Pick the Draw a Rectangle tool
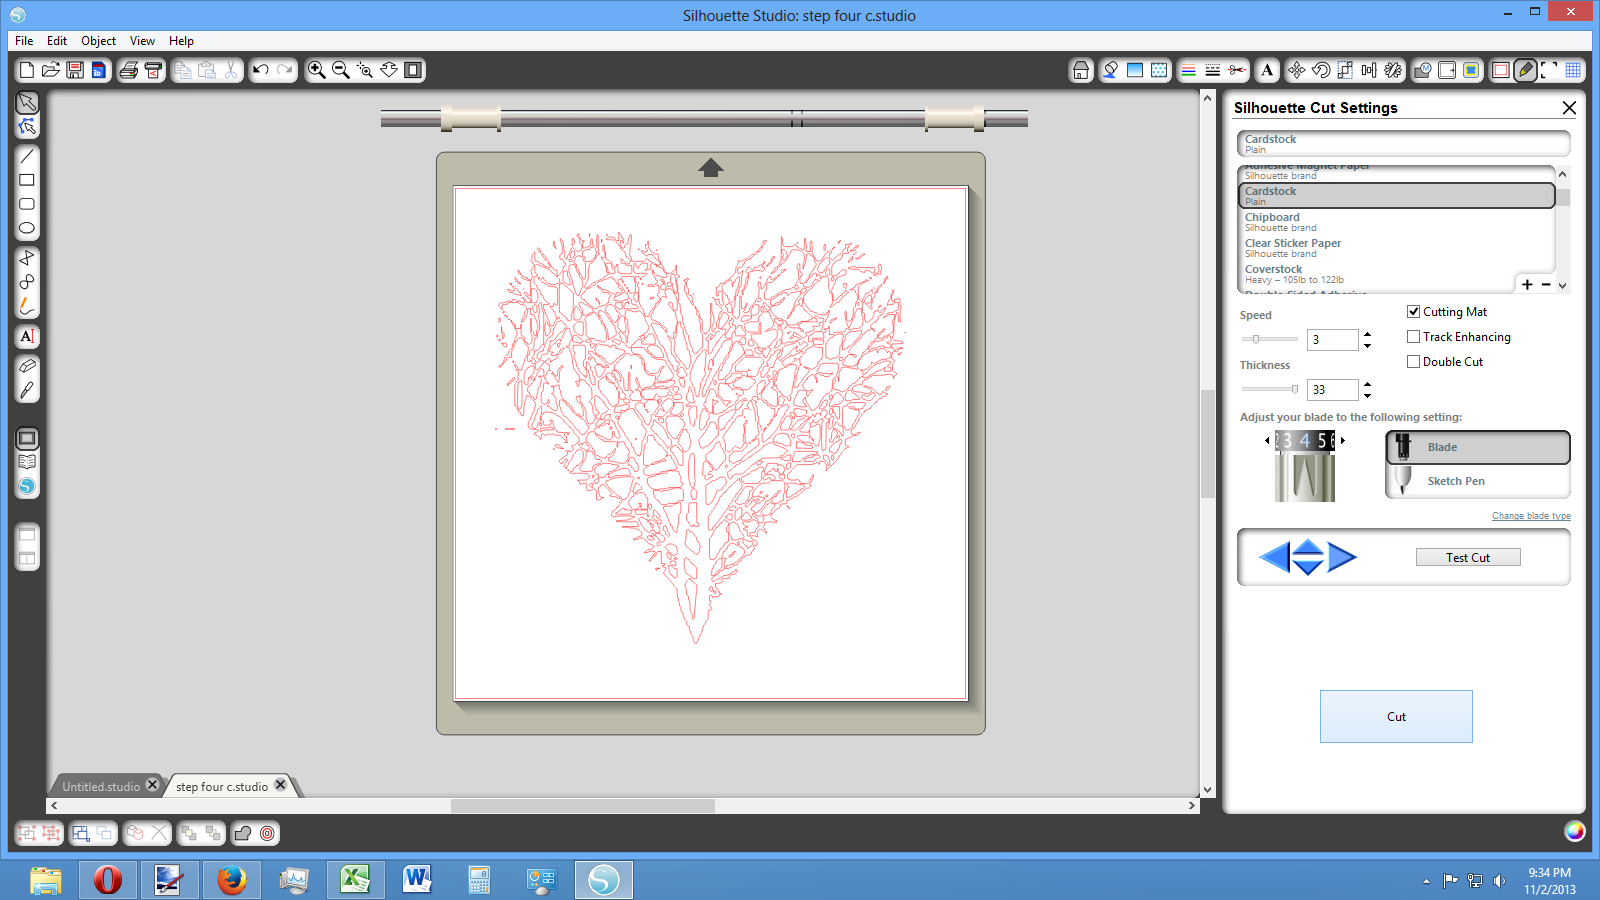 pyautogui.click(x=27, y=181)
